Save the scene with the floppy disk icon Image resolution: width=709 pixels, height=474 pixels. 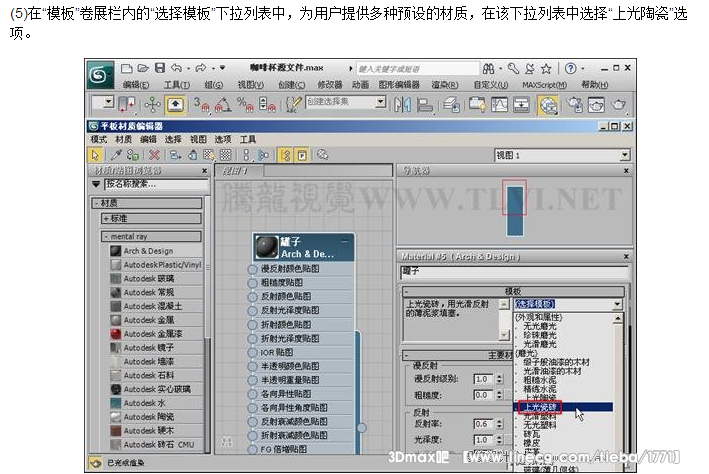(160, 68)
